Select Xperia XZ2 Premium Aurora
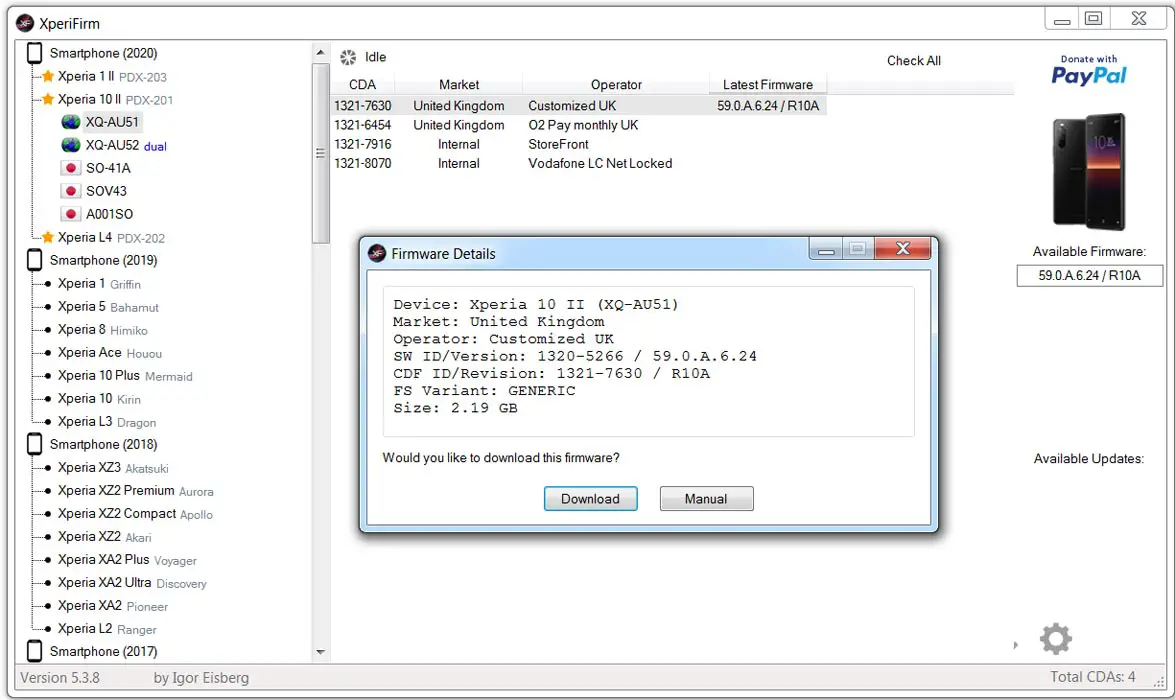Image resolution: width=1175 pixels, height=700 pixels. (136, 491)
